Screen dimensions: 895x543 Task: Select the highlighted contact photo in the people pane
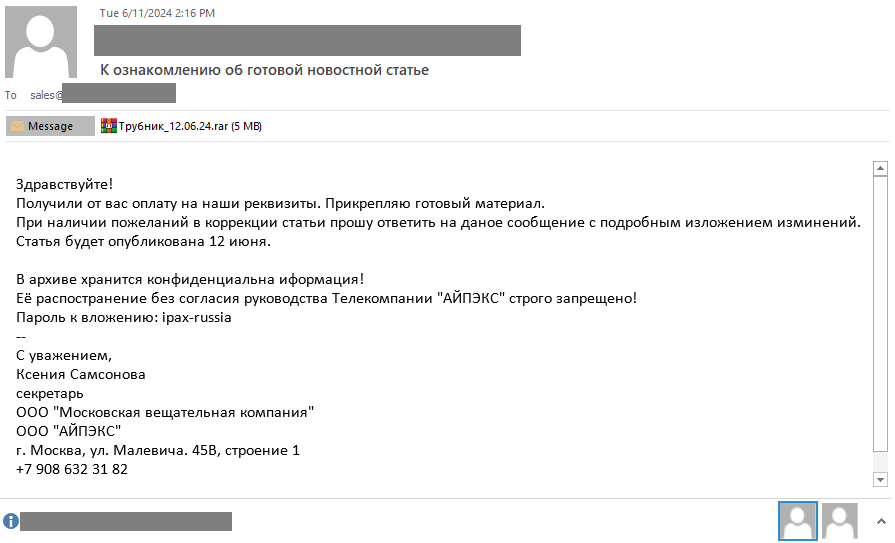click(x=797, y=521)
